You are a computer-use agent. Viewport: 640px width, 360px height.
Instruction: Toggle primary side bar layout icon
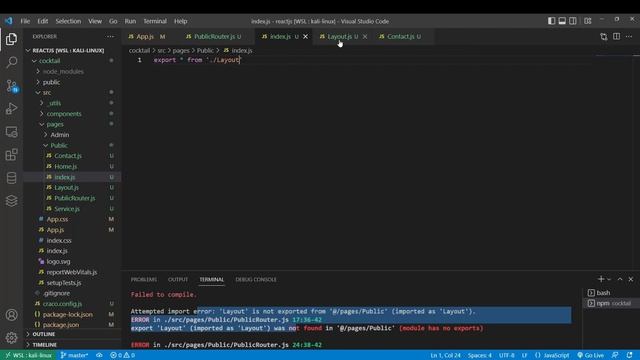tap(551, 21)
